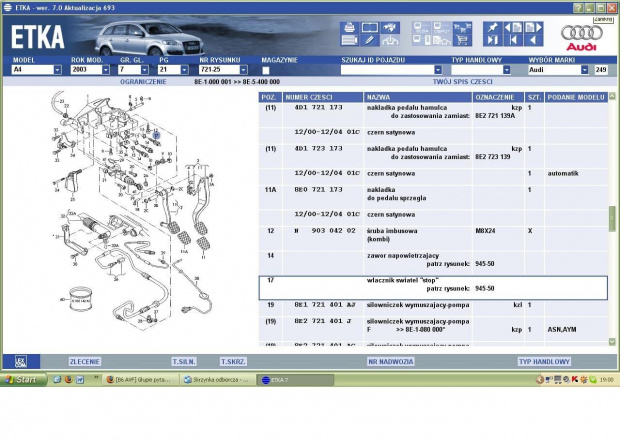Open the ROK MOD. dropdown showing 2003
Viewport: 620px width, 442px height.
click(x=91, y=70)
